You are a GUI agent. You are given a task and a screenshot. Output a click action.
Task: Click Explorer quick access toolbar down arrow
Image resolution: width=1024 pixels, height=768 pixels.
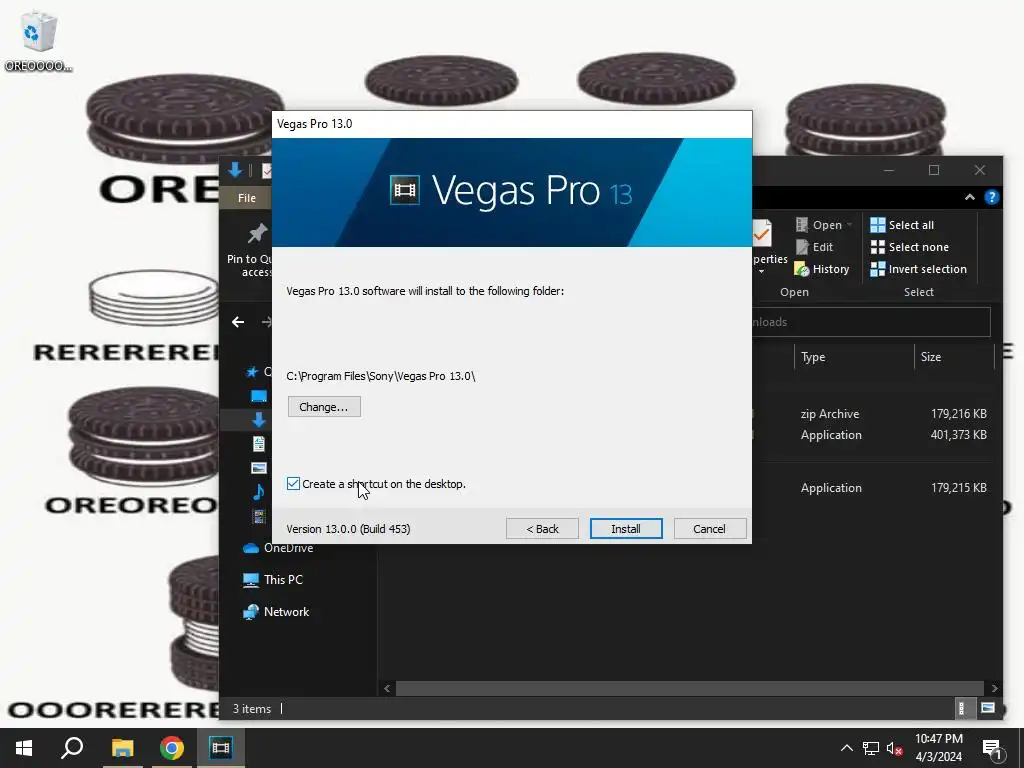click(x=235, y=171)
